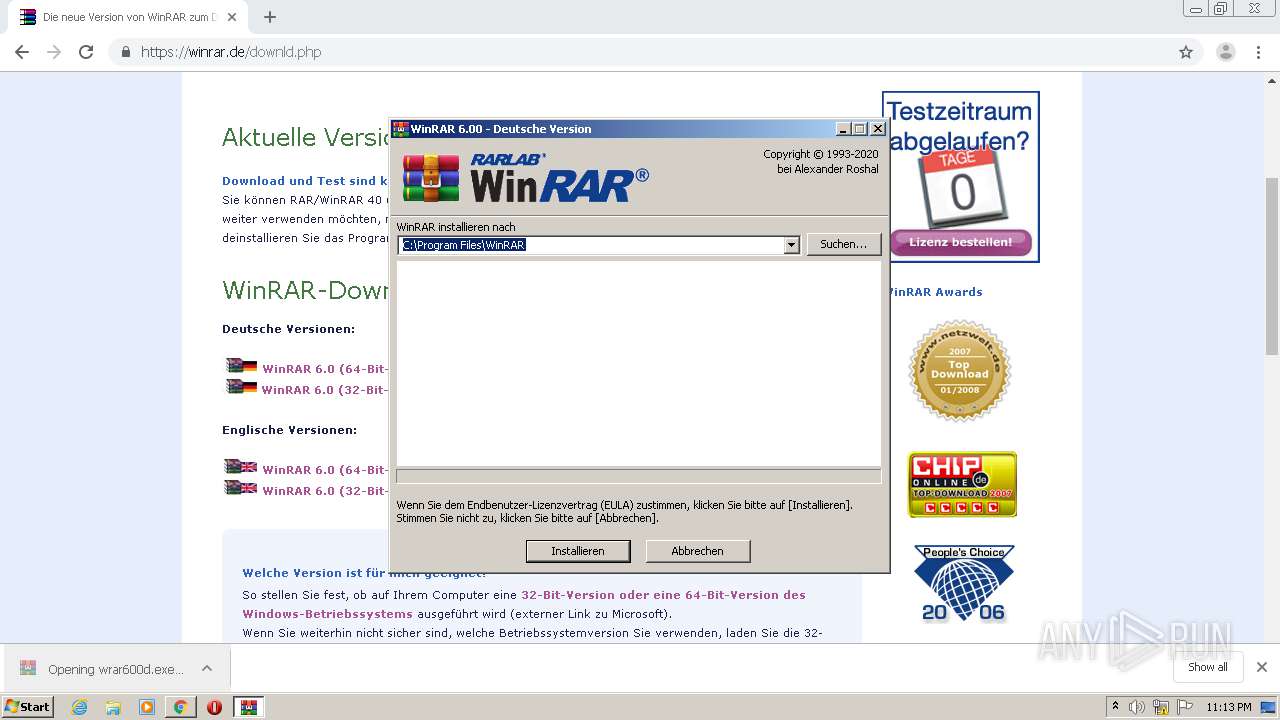The image size is (1280, 720).
Task: Close the WinRAR download tab
Action: [232, 17]
